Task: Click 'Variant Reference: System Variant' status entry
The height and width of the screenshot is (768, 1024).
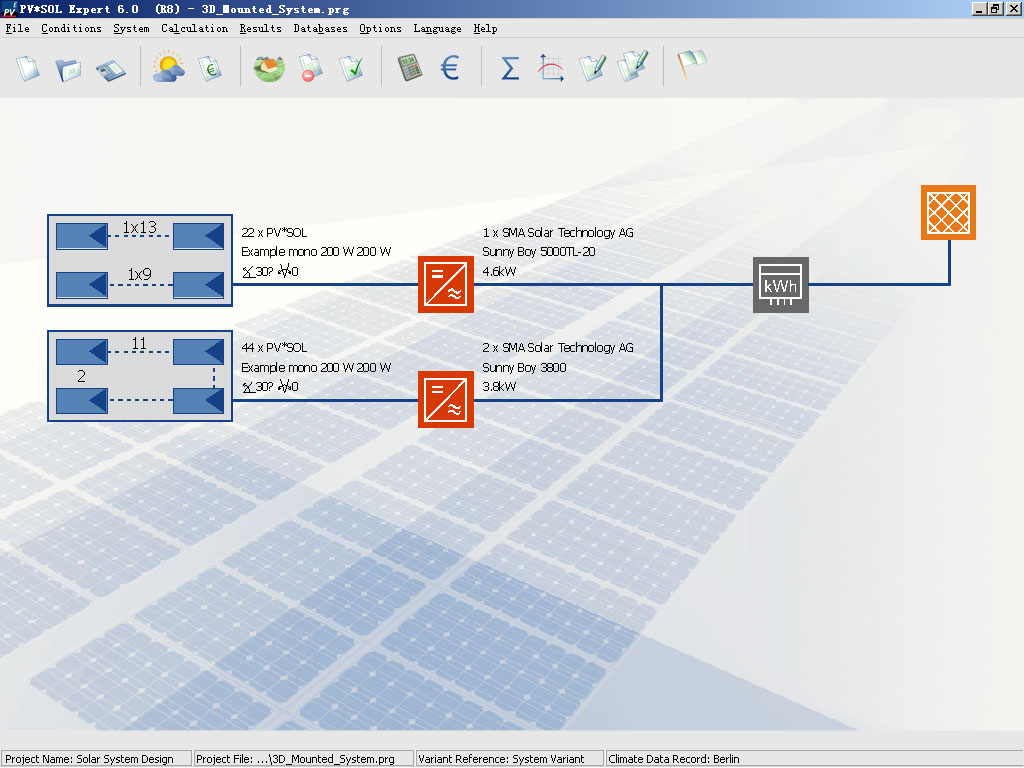Action: tap(510, 759)
